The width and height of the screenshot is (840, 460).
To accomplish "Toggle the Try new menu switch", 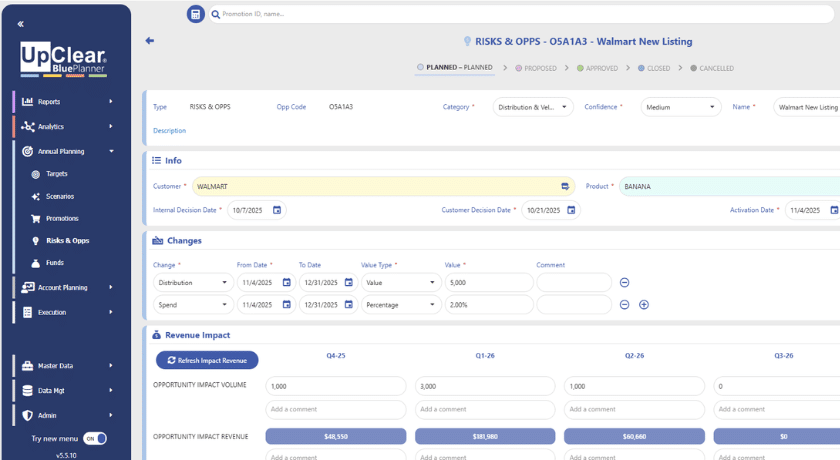I will point(94,438).
